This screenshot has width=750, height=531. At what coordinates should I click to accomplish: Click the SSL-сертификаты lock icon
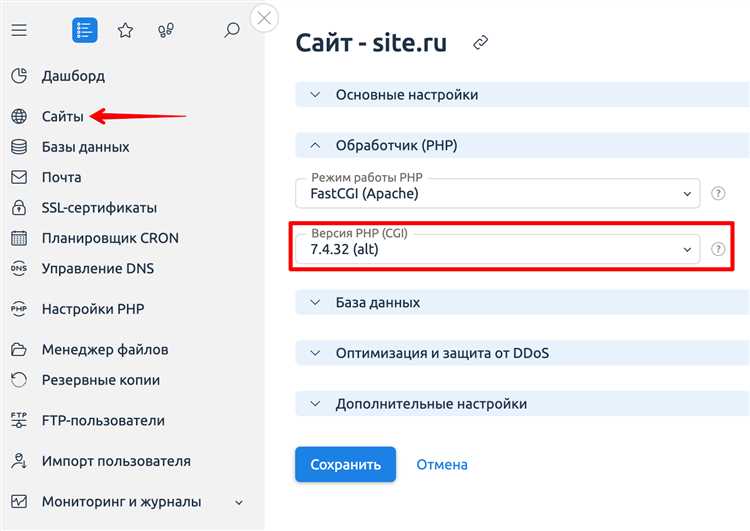19,207
